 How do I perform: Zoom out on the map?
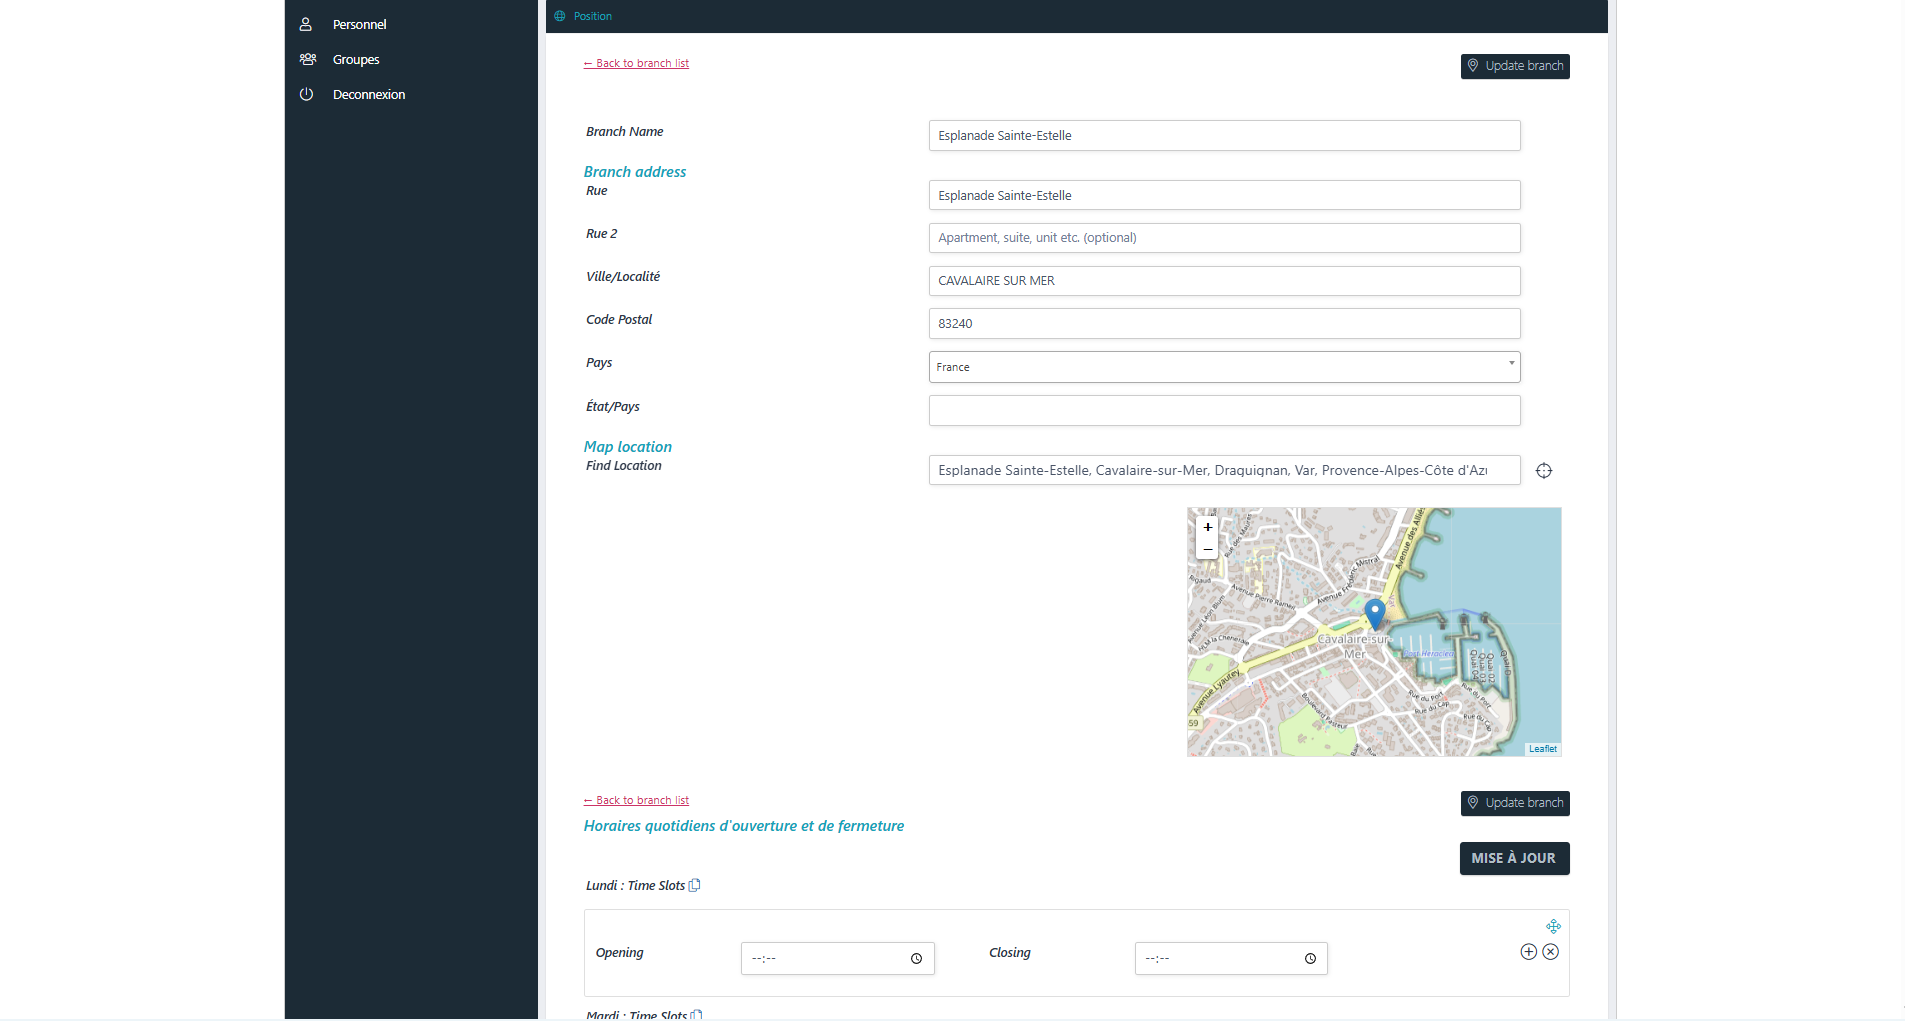click(x=1208, y=549)
